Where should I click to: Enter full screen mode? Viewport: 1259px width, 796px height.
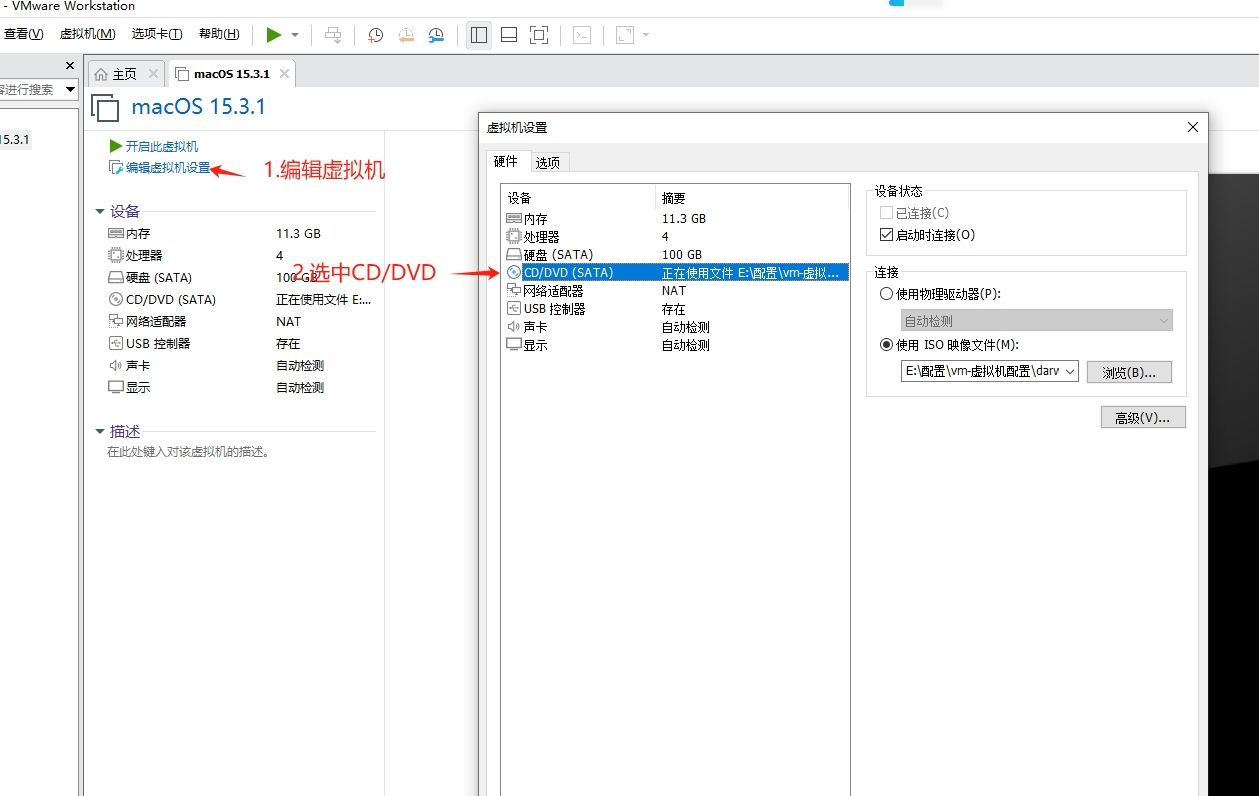point(538,34)
